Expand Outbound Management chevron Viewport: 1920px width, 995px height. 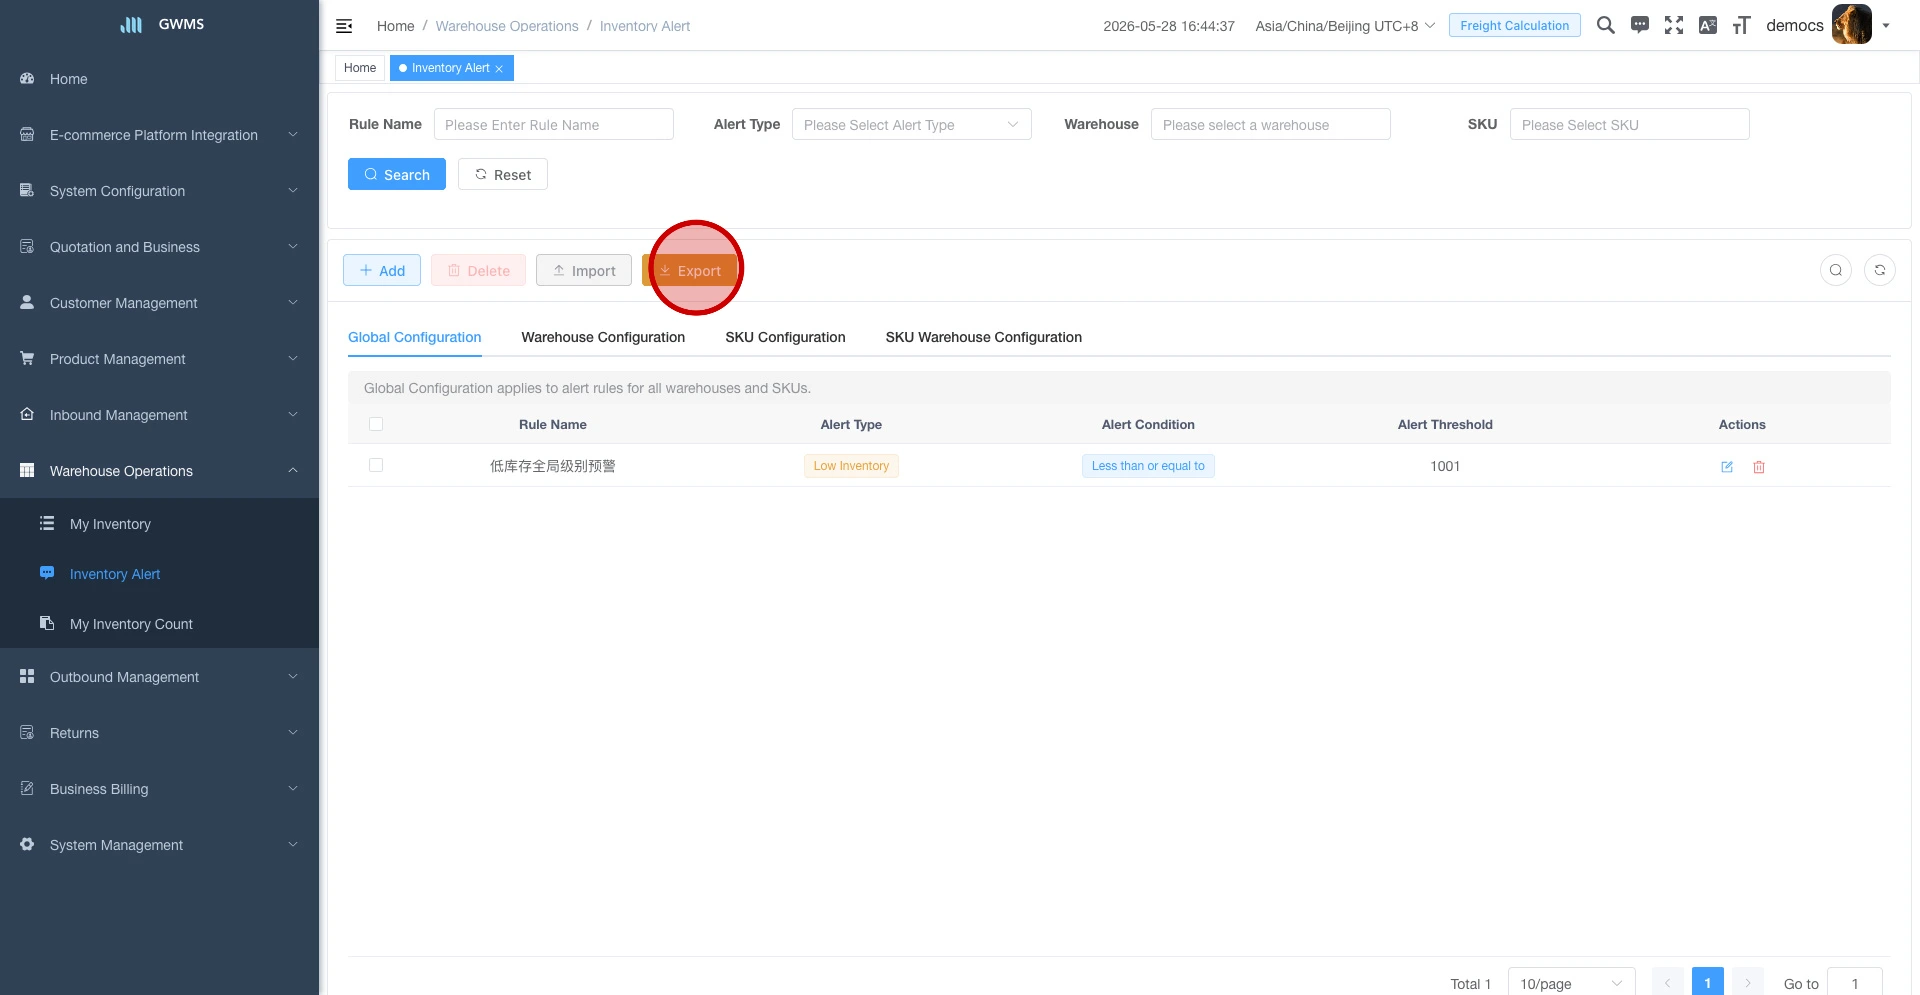pos(293,676)
